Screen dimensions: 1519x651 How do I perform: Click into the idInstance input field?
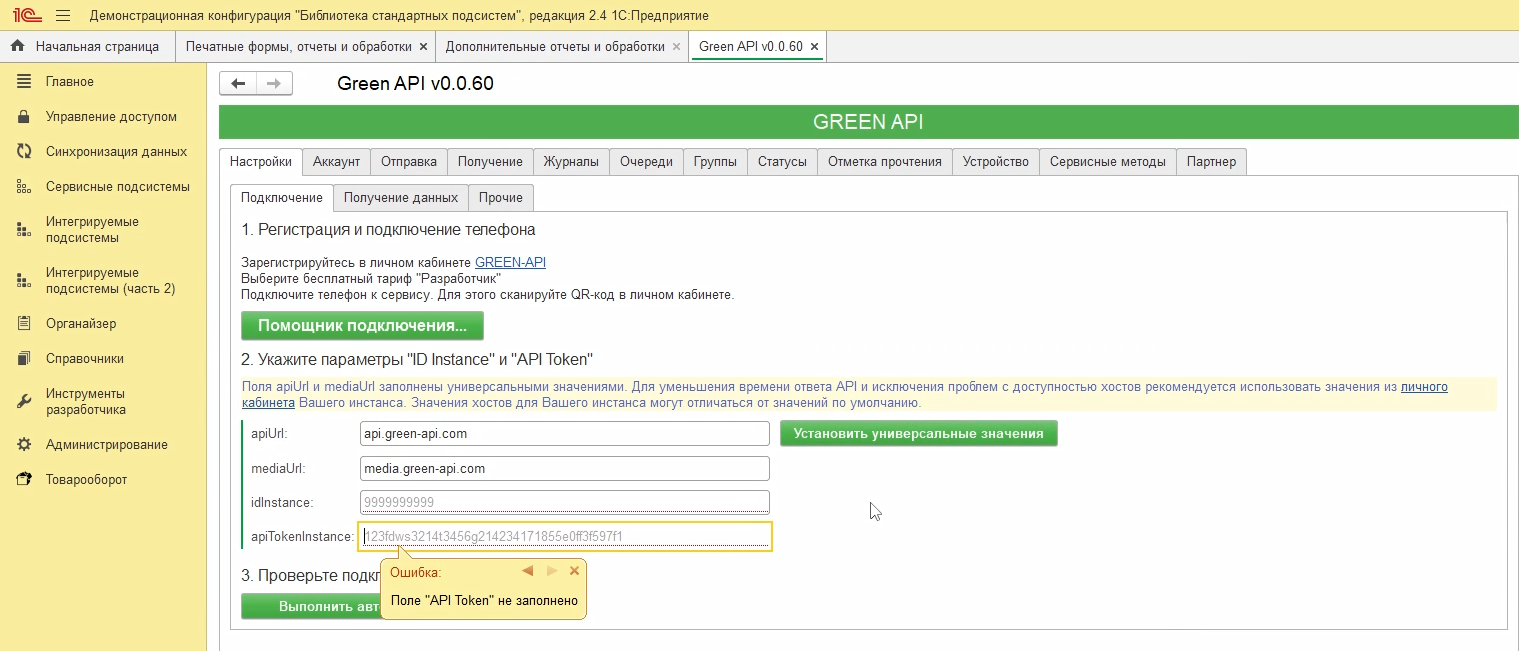pyautogui.click(x=564, y=502)
